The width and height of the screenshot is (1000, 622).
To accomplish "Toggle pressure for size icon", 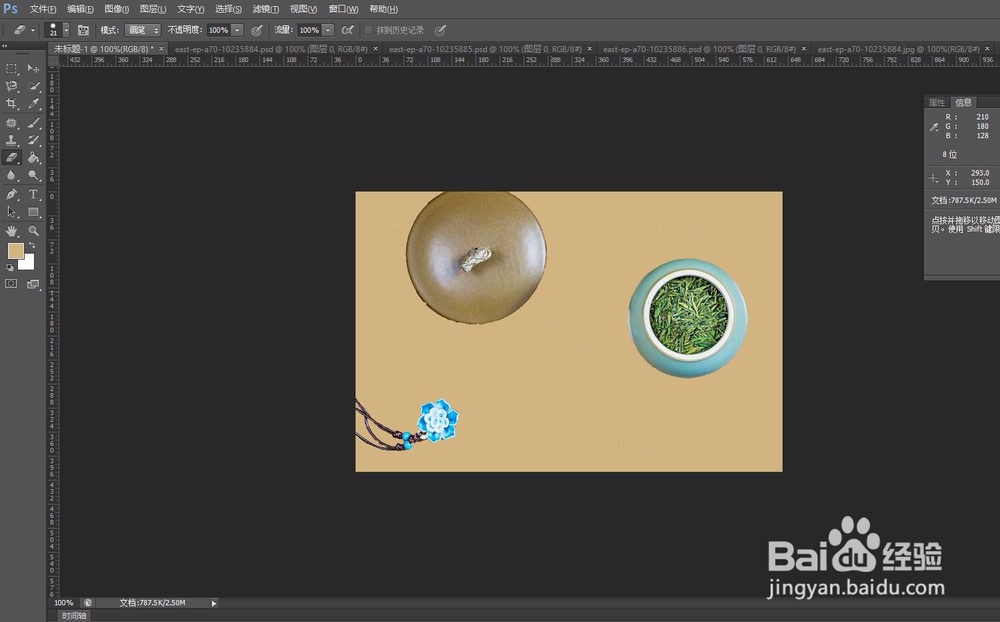I will point(439,30).
